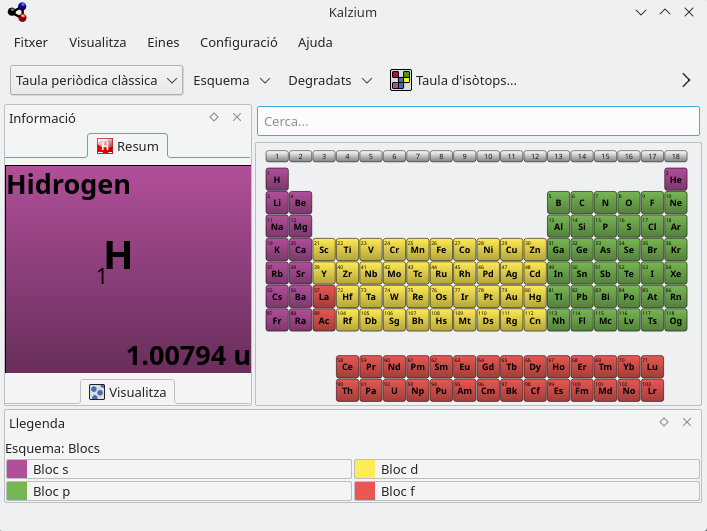Viewport: 707px width, 531px height.
Task: Focus the Cerca search field
Action: pos(478,121)
